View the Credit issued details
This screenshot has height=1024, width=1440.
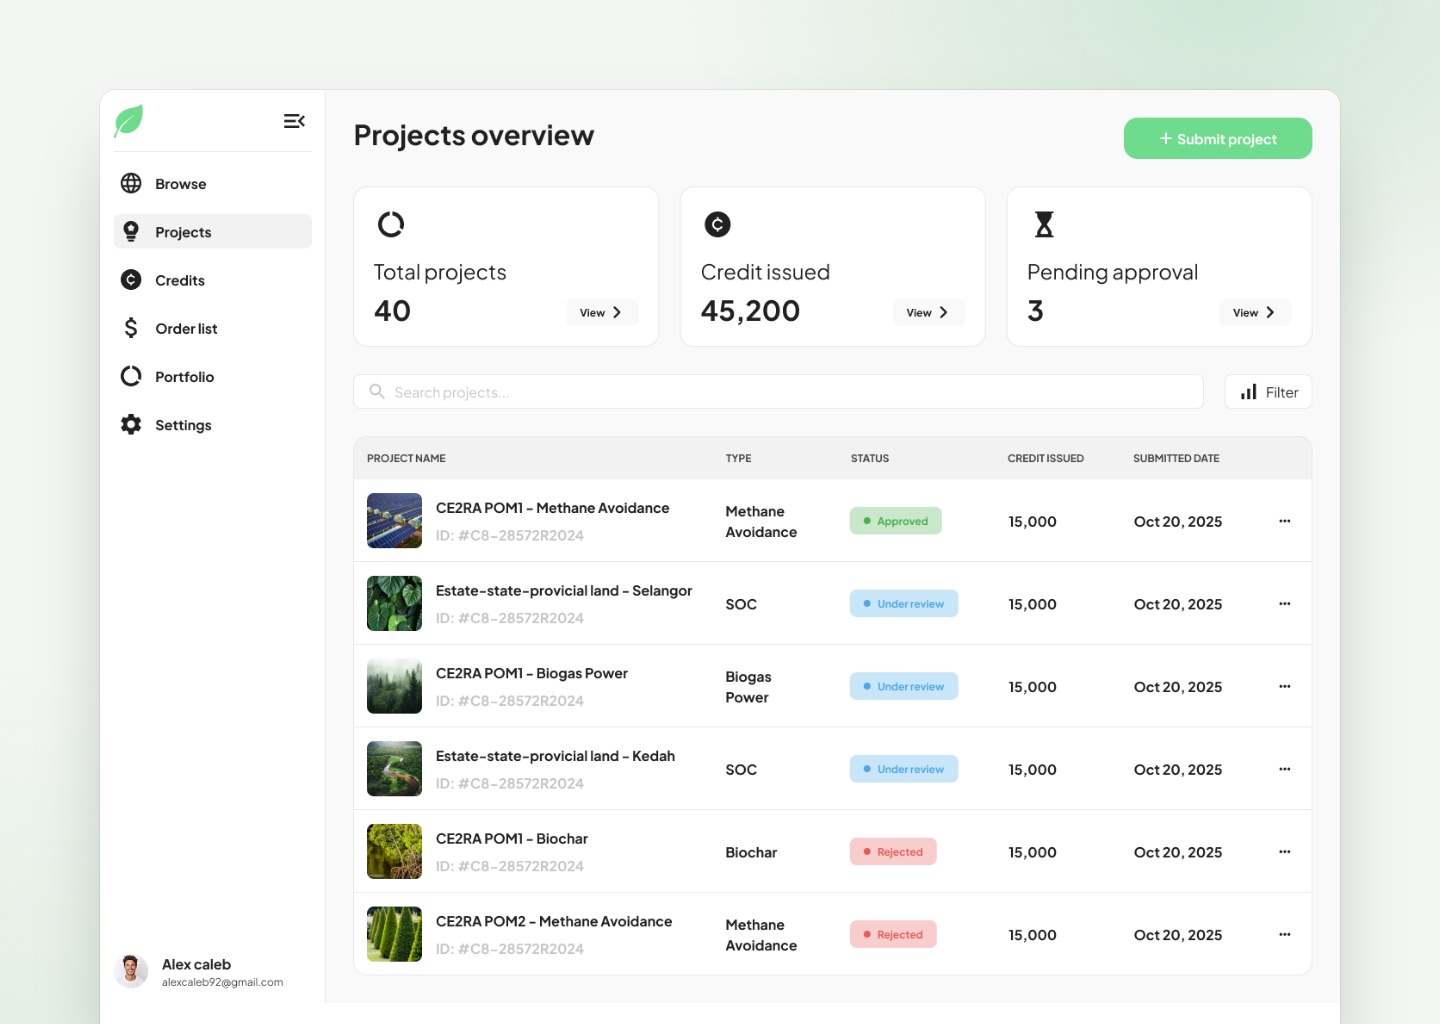(x=928, y=312)
